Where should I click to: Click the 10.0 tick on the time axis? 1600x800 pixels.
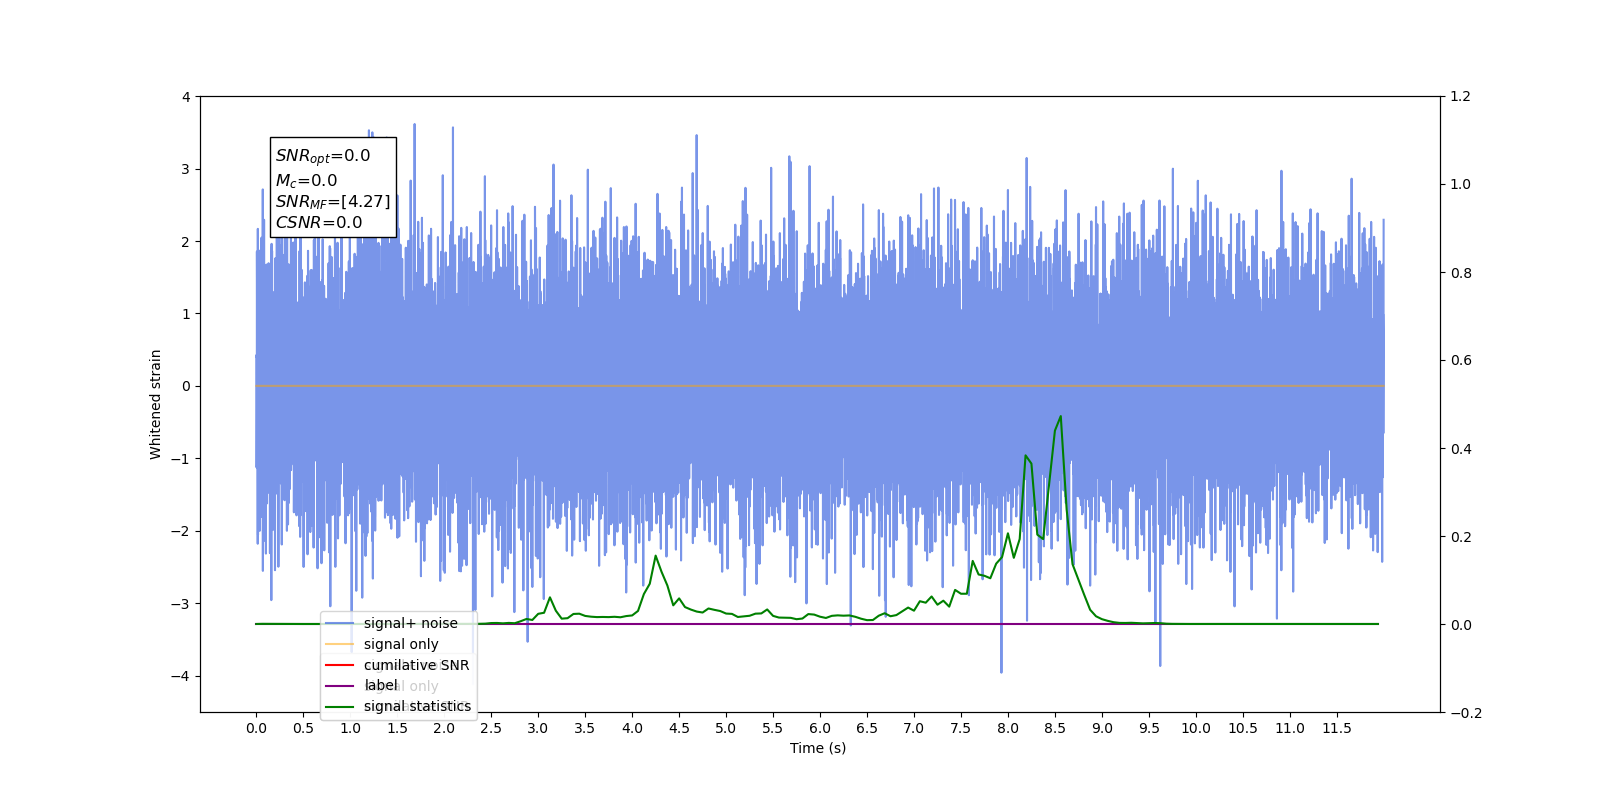pyautogui.click(x=1196, y=728)
